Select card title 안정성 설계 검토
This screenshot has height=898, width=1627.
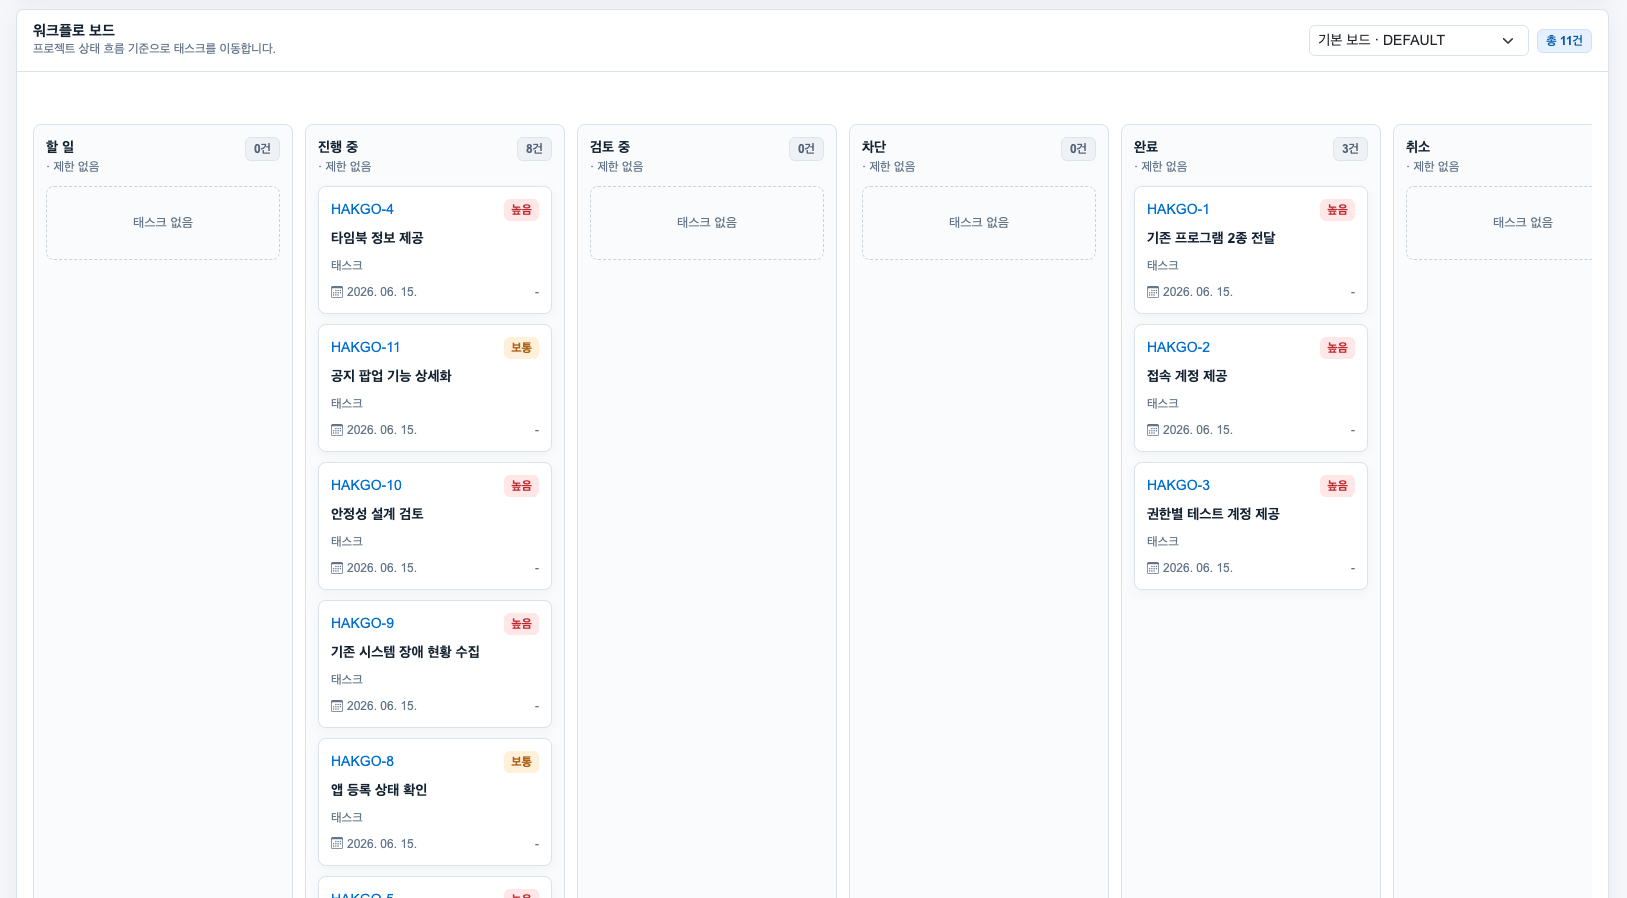click(x=377, y=514)
